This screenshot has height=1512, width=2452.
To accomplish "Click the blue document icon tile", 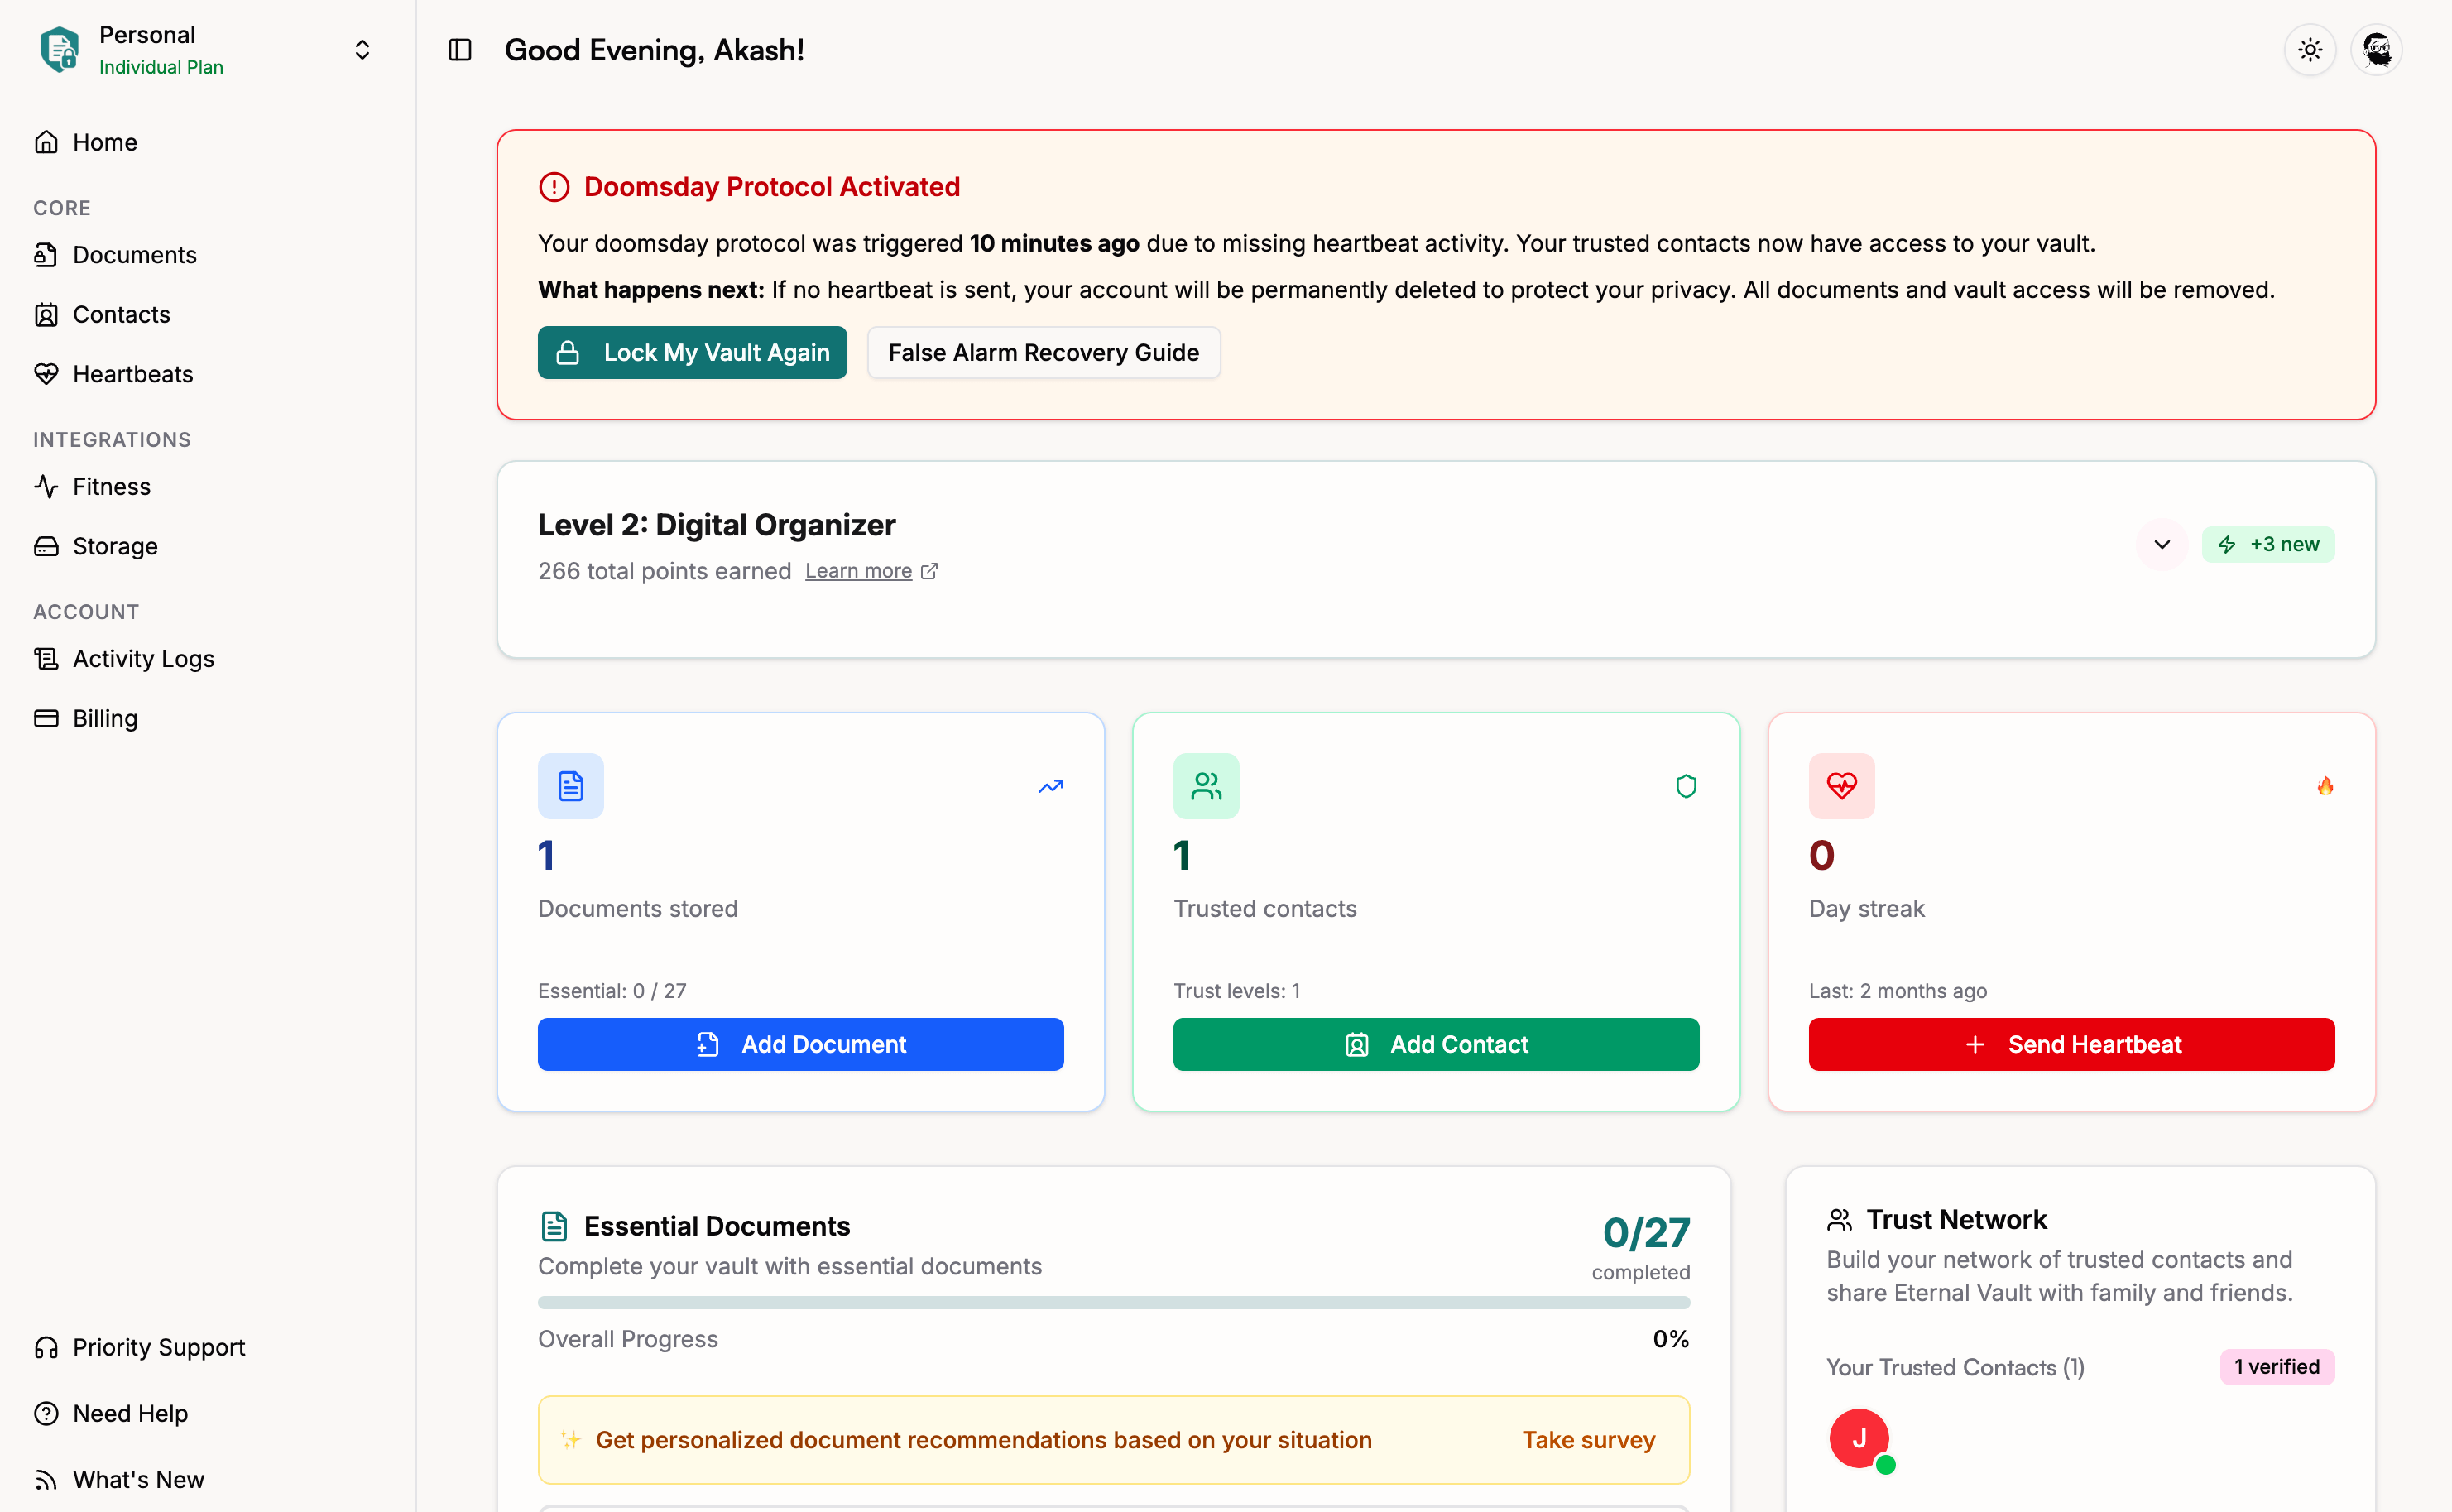I will [570, 786].
